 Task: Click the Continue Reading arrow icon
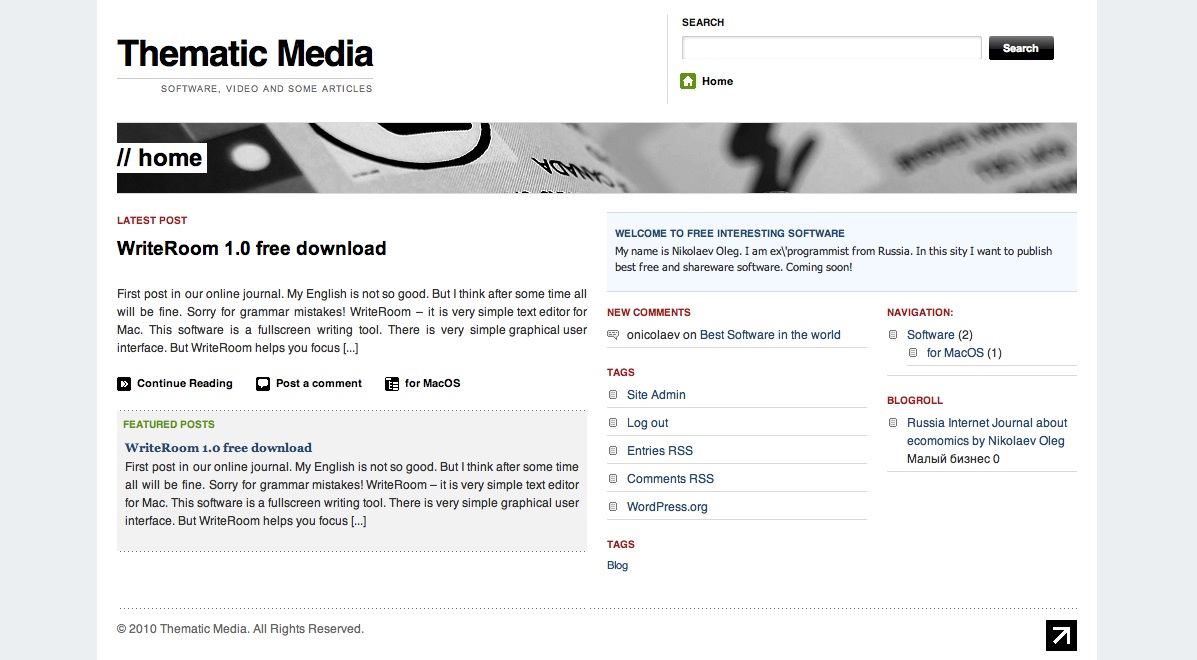[124, 384]
